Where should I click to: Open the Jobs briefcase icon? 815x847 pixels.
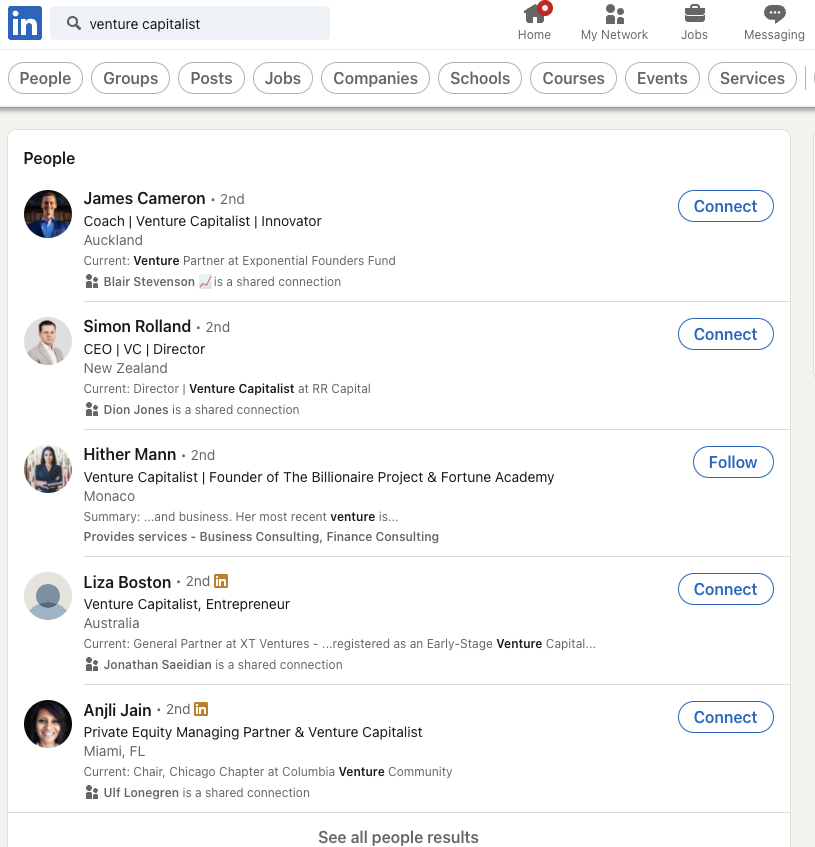click(x=693, y=14)
